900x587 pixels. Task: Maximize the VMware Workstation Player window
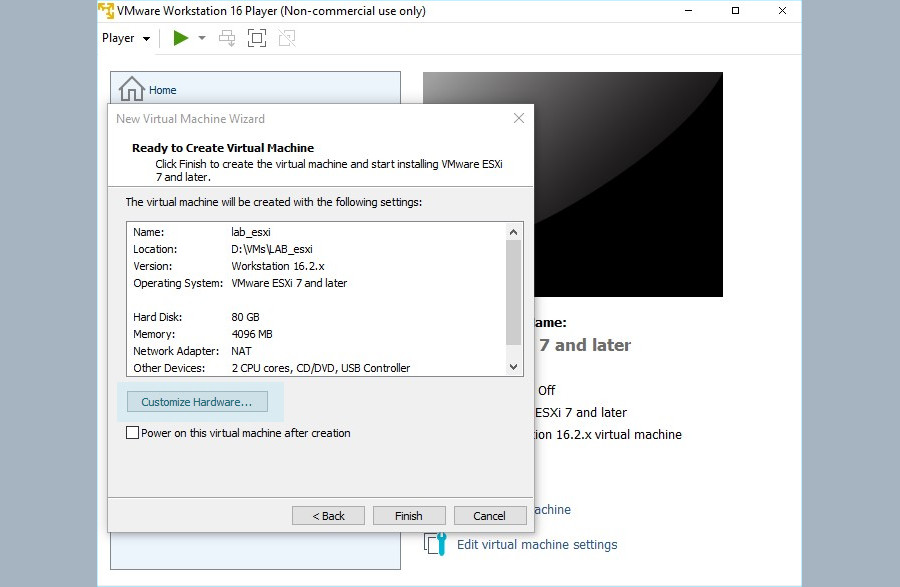pyautogui.click(x=735, y=10)
